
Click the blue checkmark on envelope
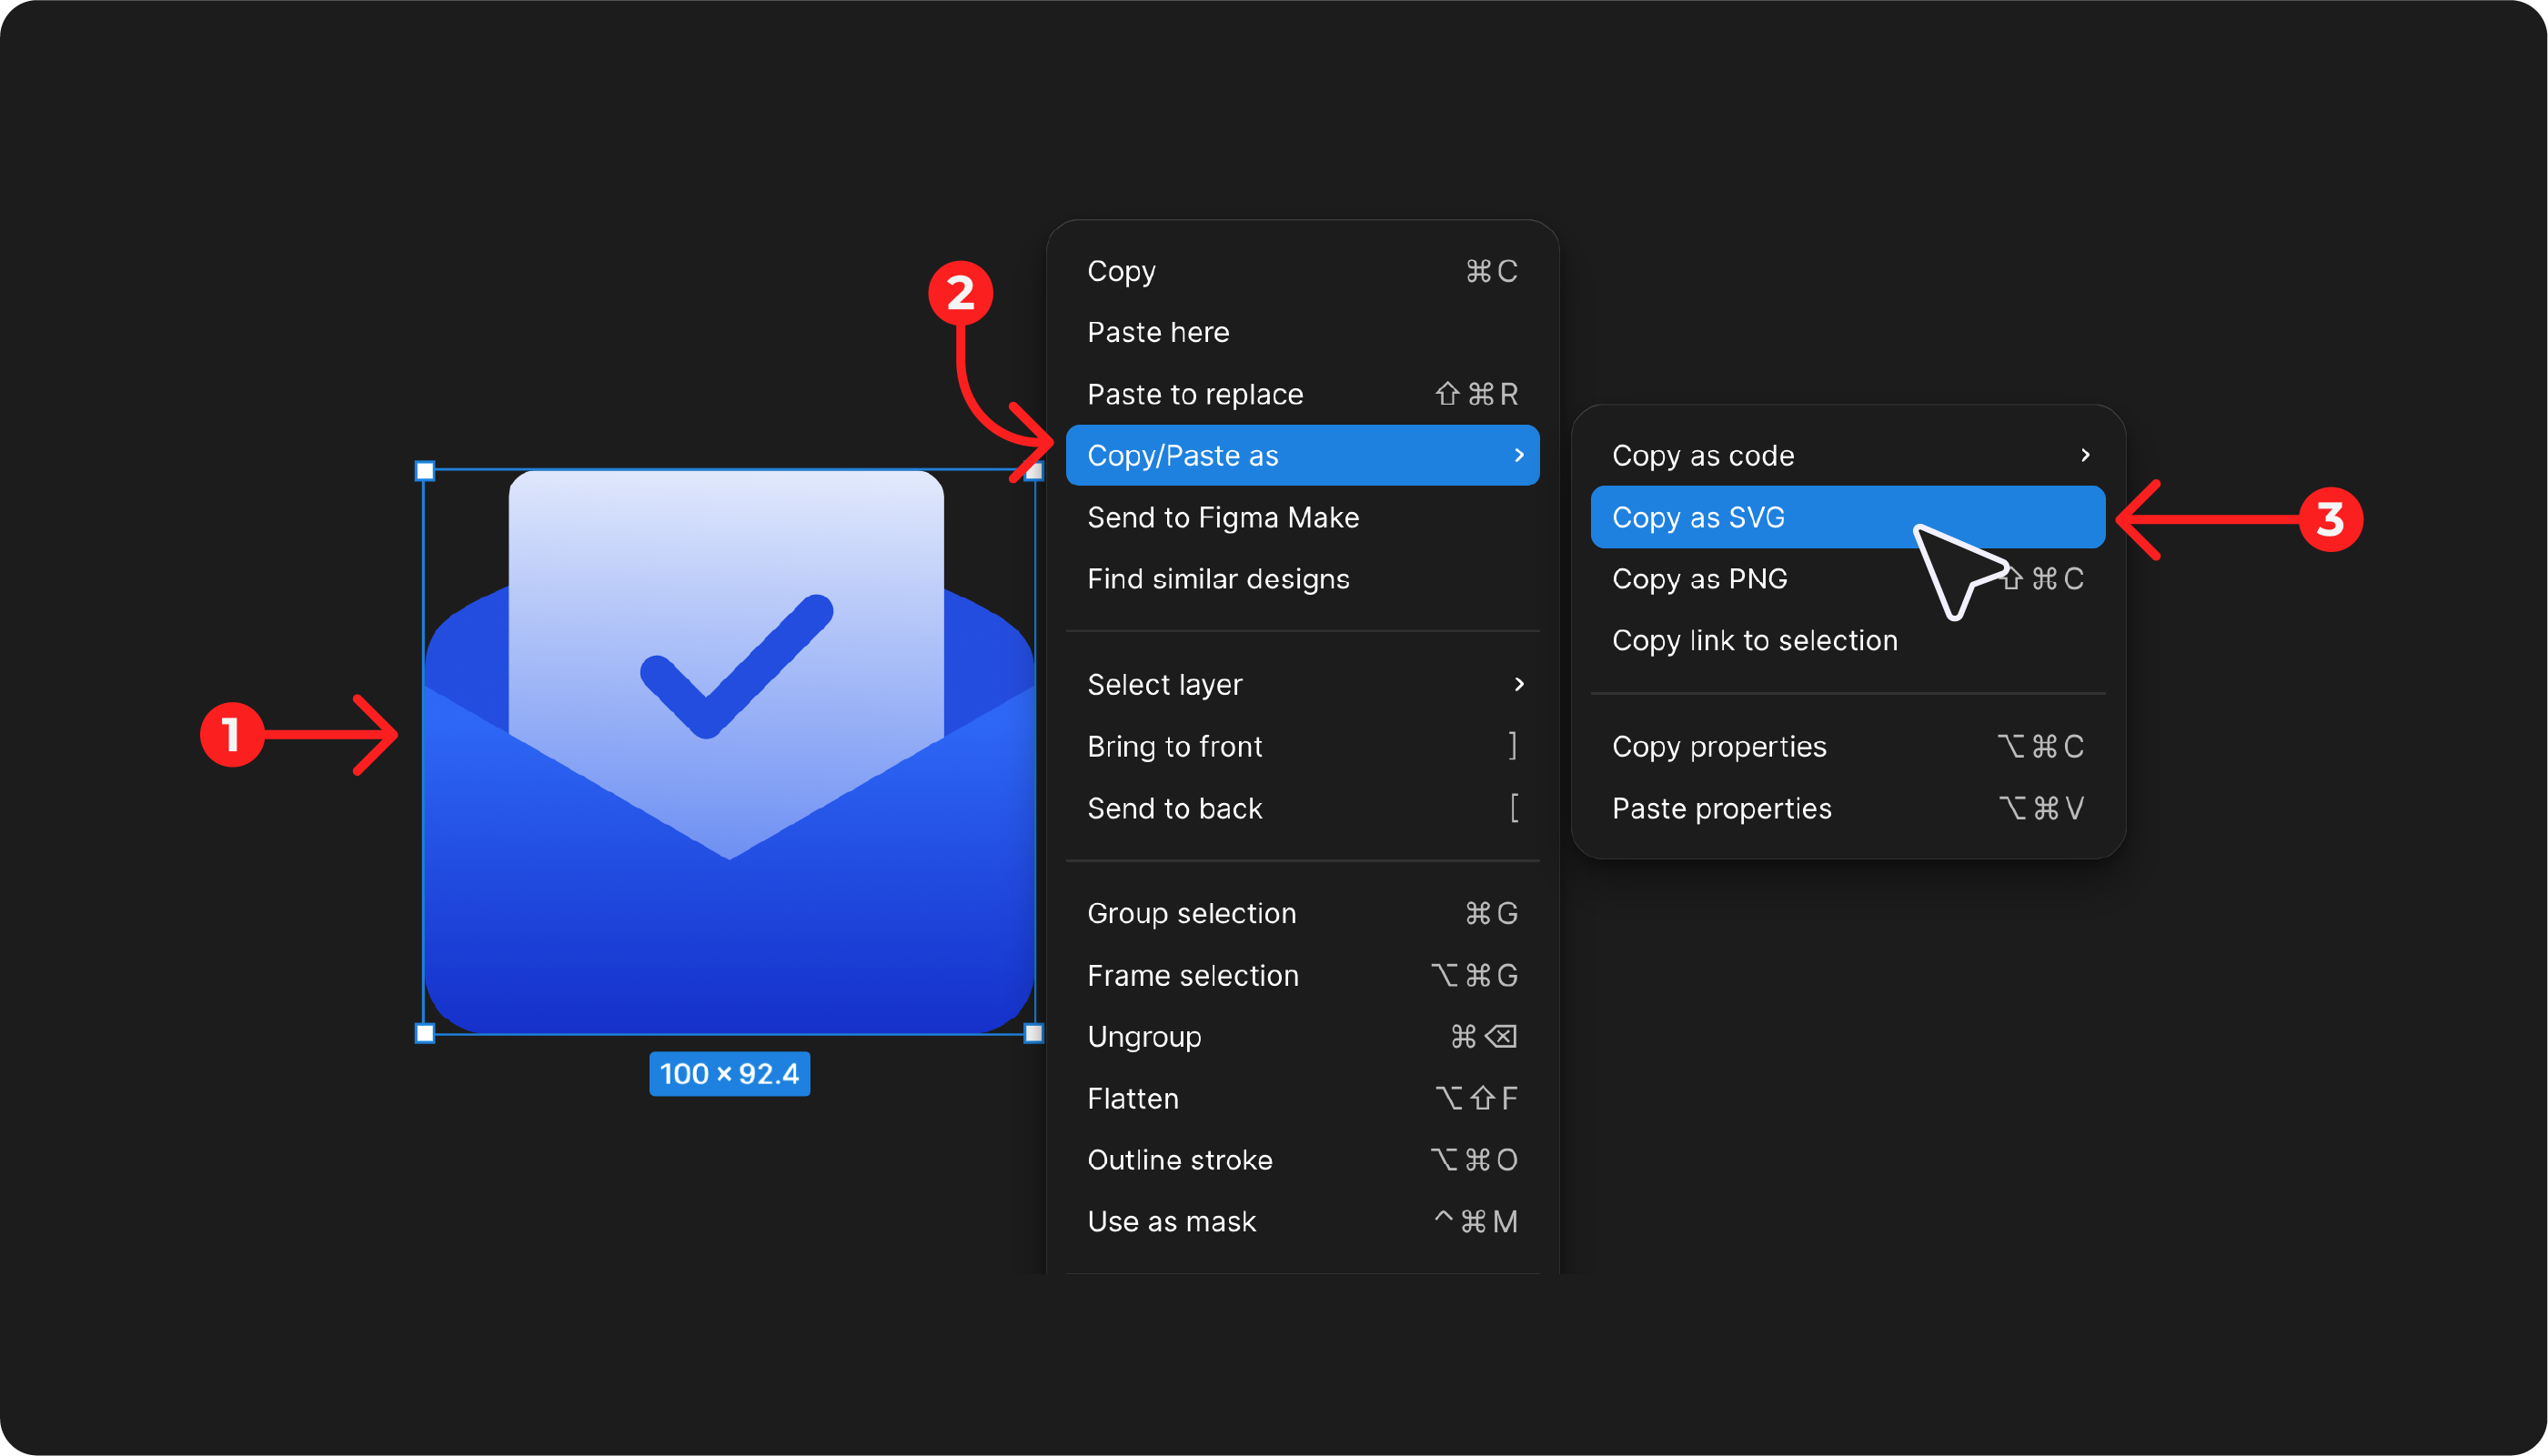735,665
